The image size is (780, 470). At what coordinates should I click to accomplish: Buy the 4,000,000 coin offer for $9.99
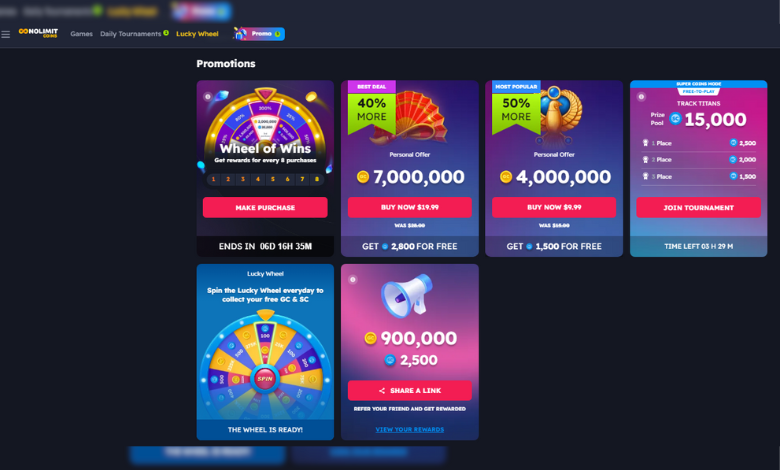(554, 207)
